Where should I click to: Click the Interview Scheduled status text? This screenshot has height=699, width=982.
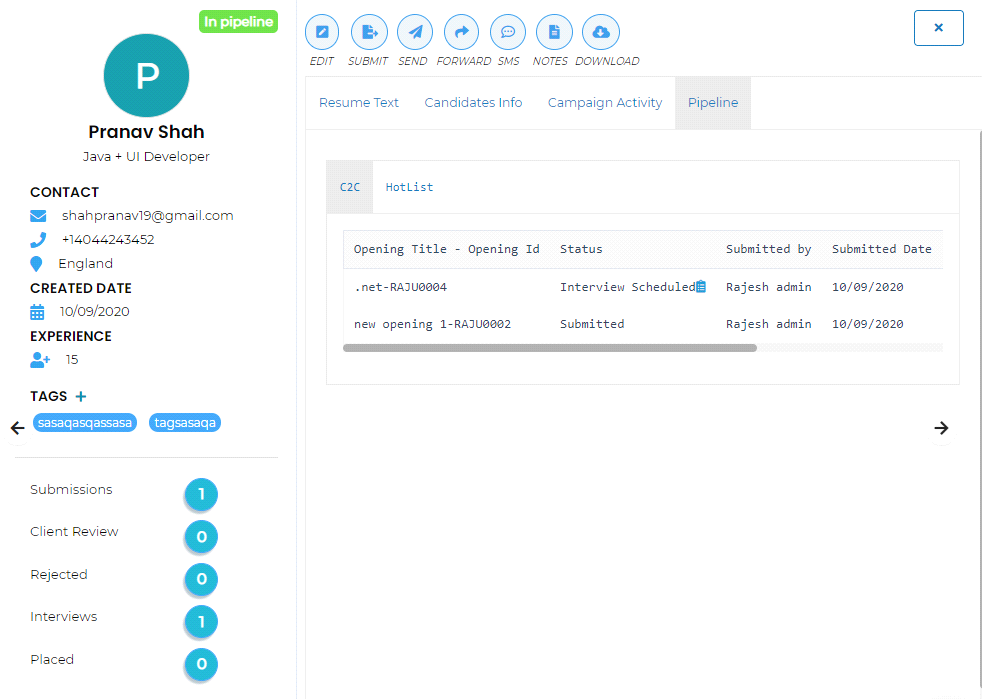[628, 287]
